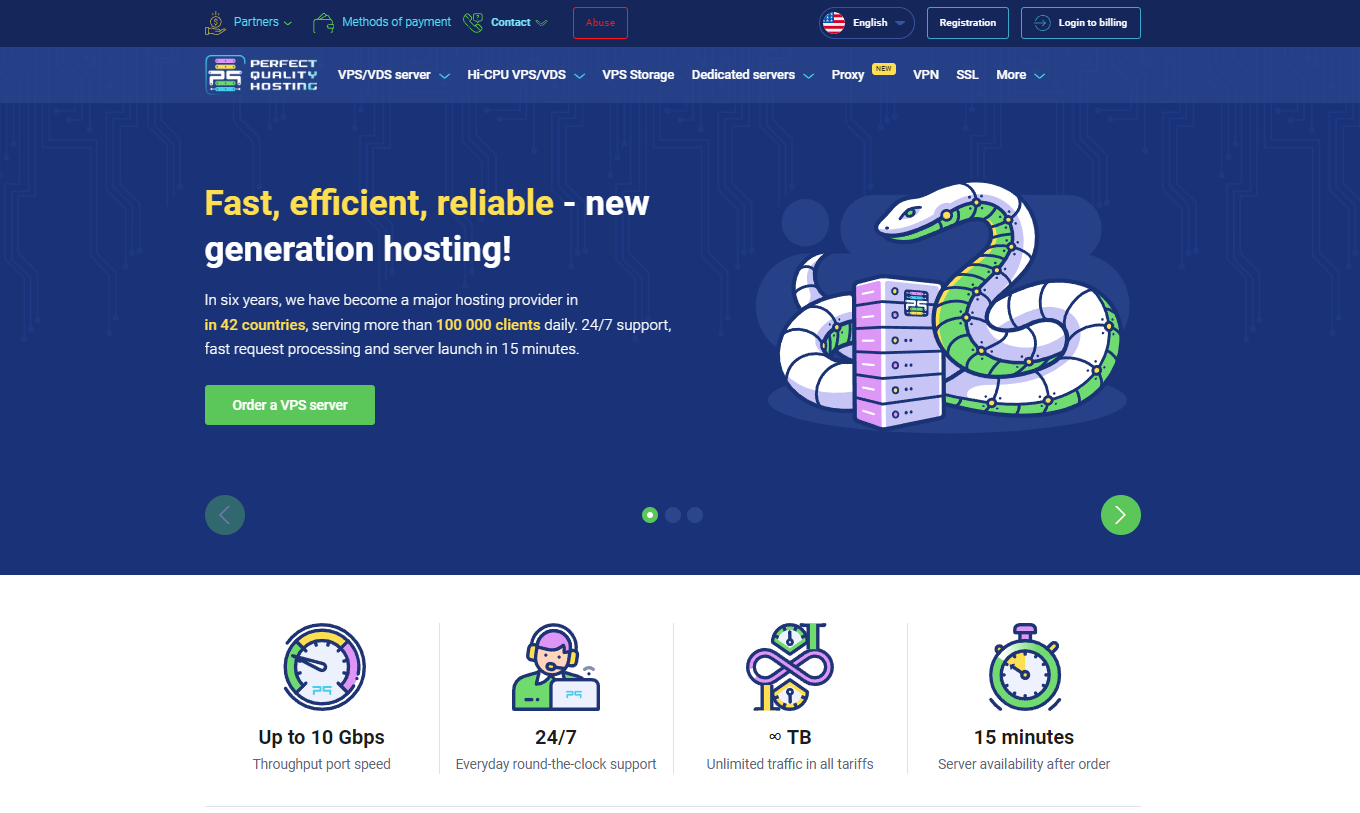Click the 'Up to 10 Gbps' heading
This screenshot has height=813, width=1360.
(322, 737)
